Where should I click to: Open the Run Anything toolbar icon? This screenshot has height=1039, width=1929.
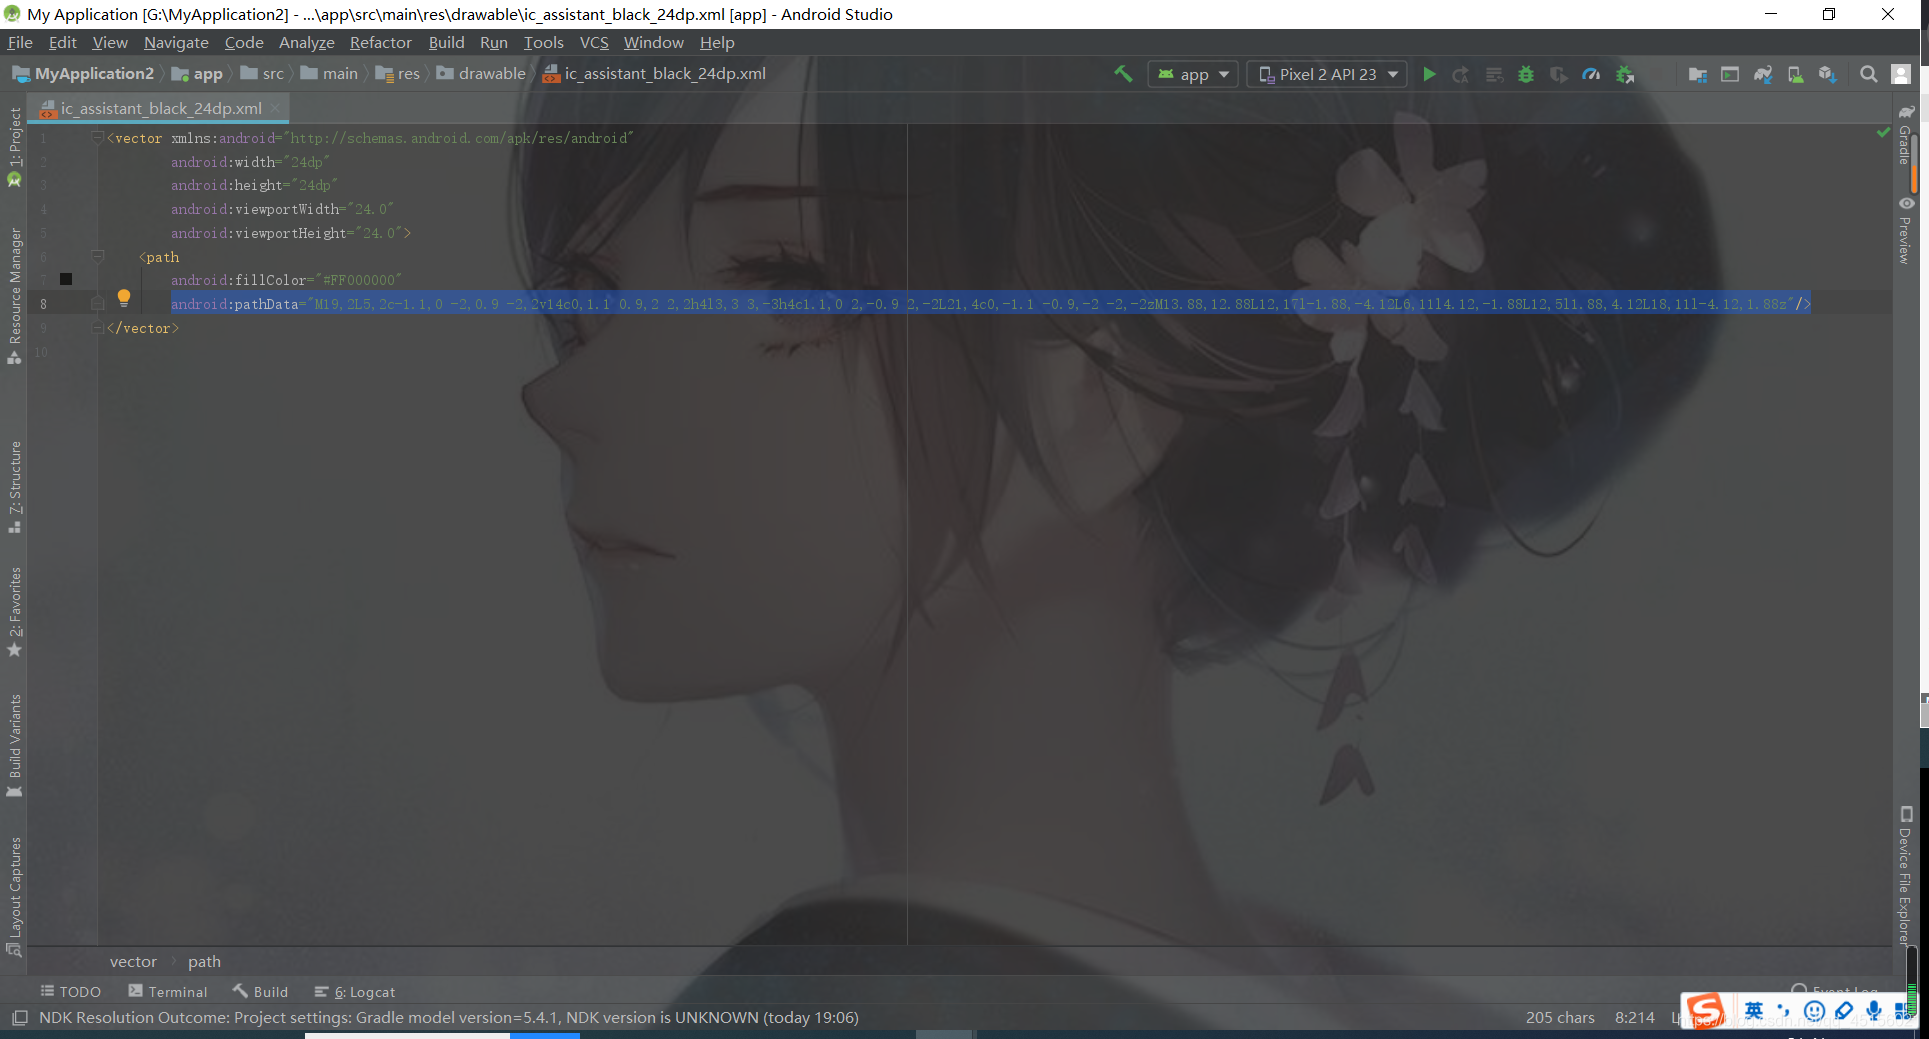(x=1730, y=74)
